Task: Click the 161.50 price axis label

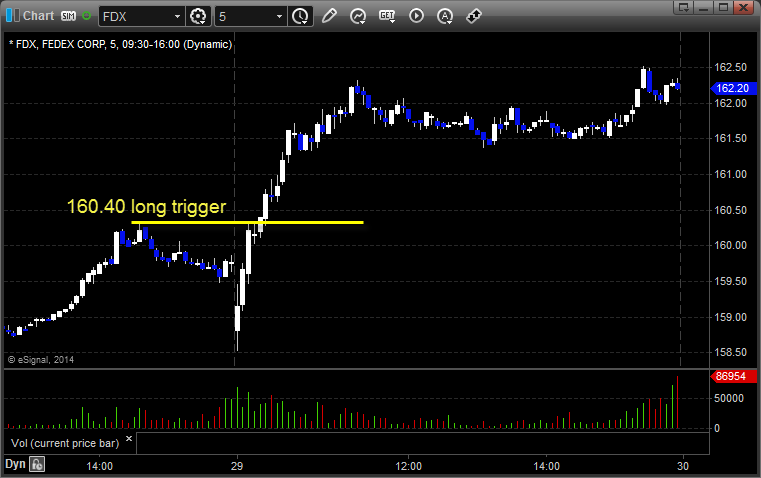Action: [730, 139]
